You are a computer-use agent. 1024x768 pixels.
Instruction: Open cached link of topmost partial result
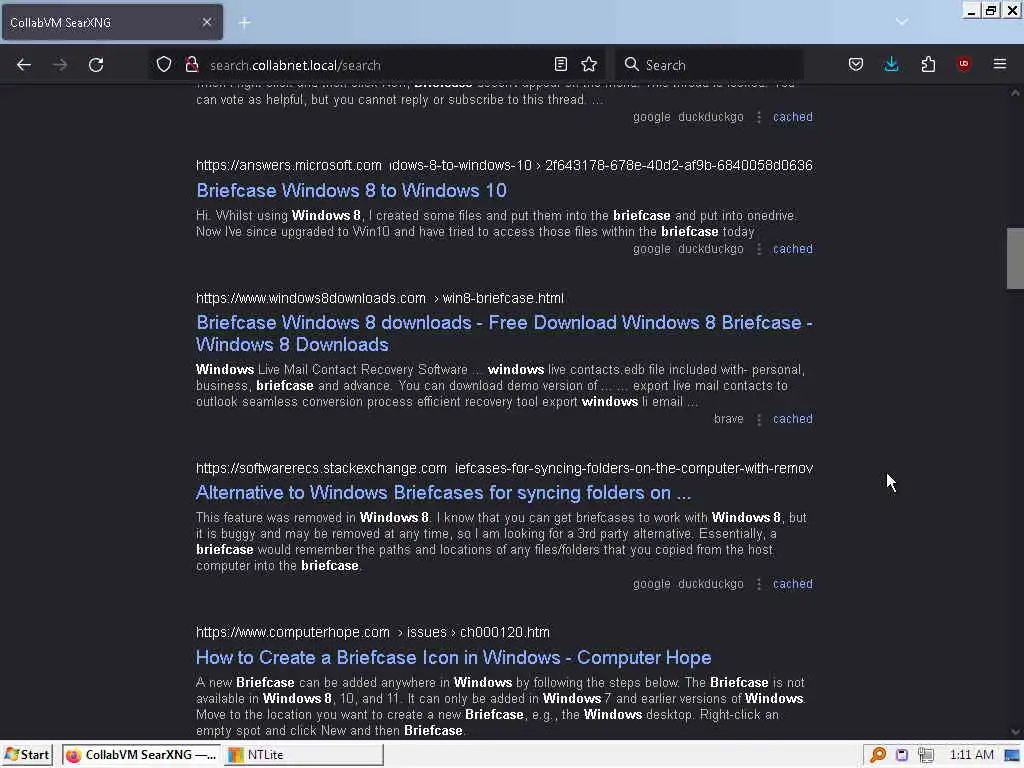pyautogui.click(x=793, y=117)
